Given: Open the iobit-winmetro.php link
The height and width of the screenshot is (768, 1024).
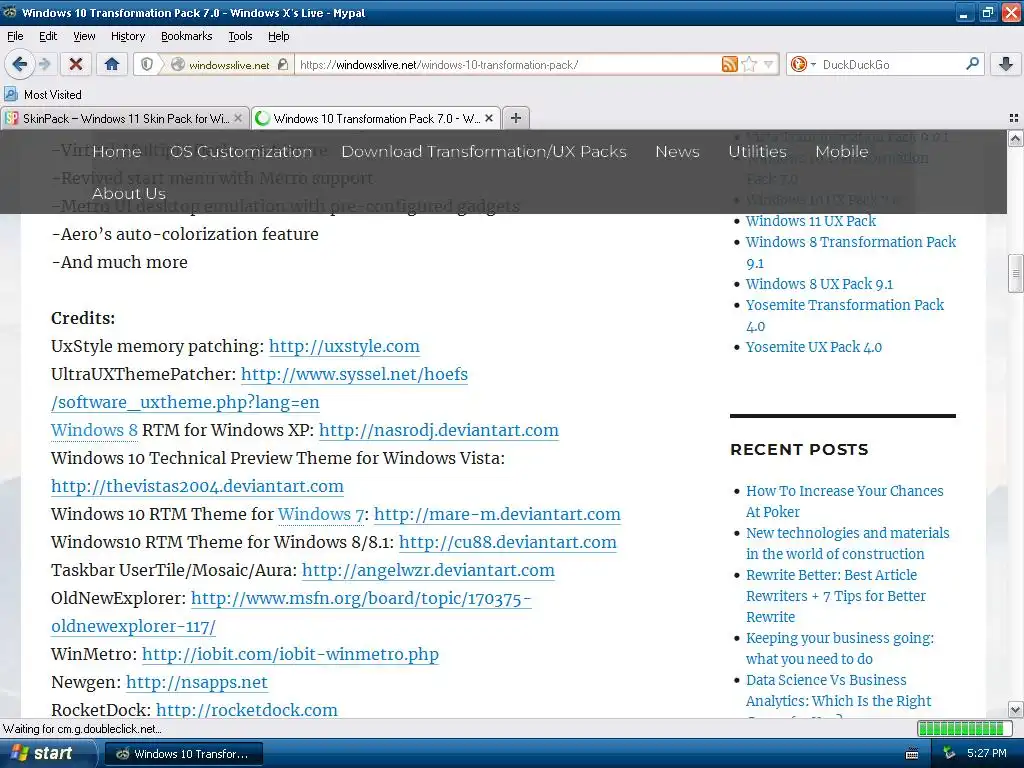Looking at the screenshot, I should (x=290, y=654).
